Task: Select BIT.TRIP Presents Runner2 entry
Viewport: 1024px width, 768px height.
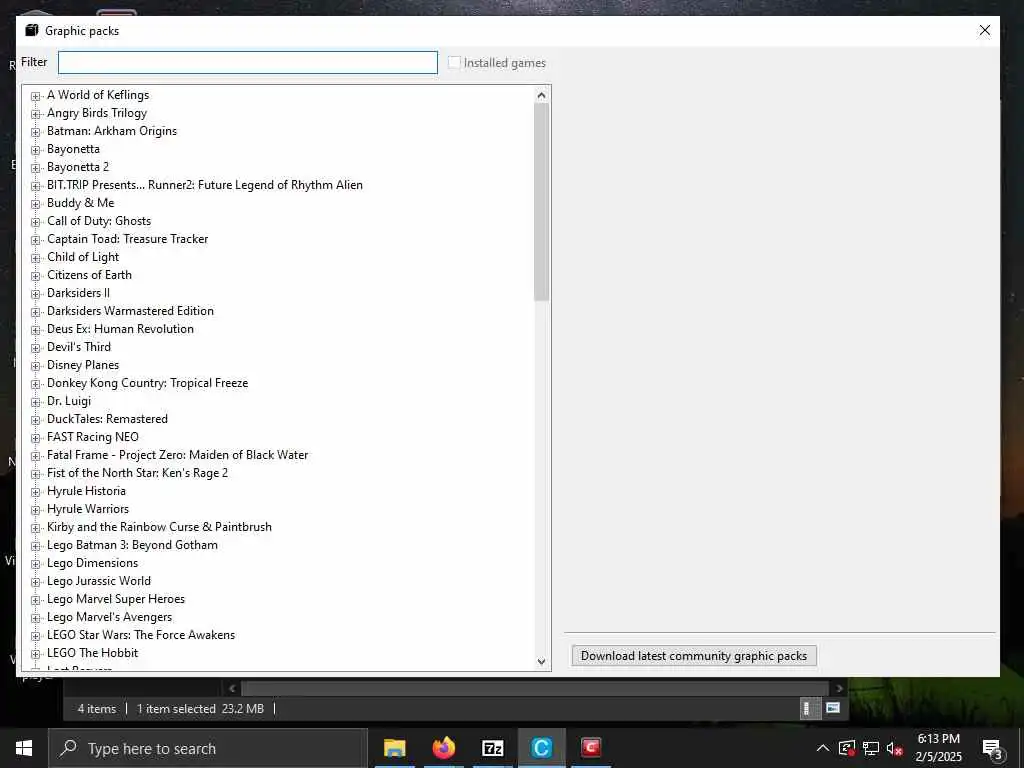Action: click(204, 185)
